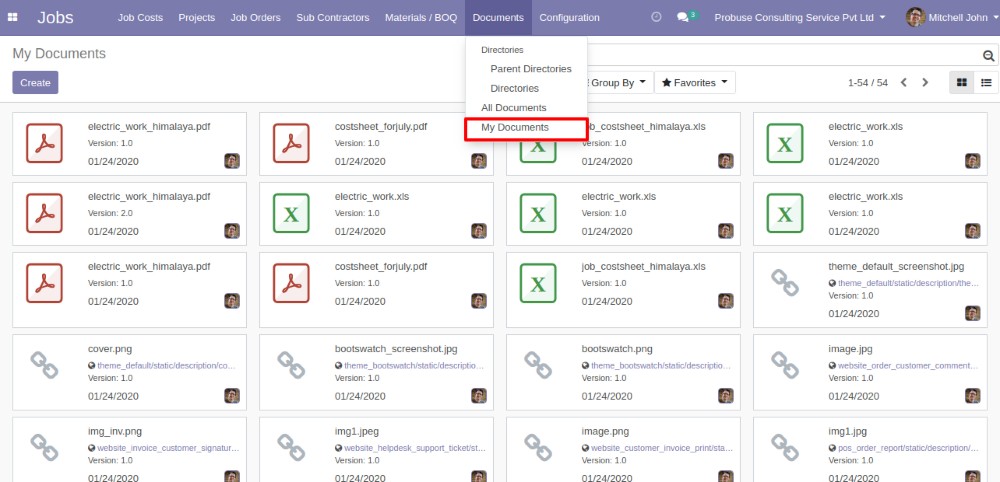Expand the Favorites dropdown
1000x482 pixels.
pos(695,83)
